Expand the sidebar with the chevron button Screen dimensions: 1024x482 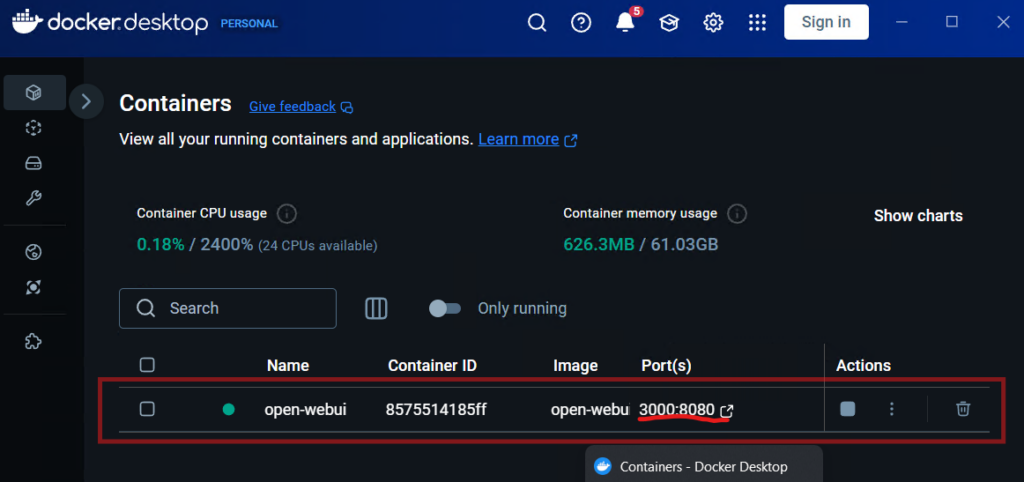86,101
